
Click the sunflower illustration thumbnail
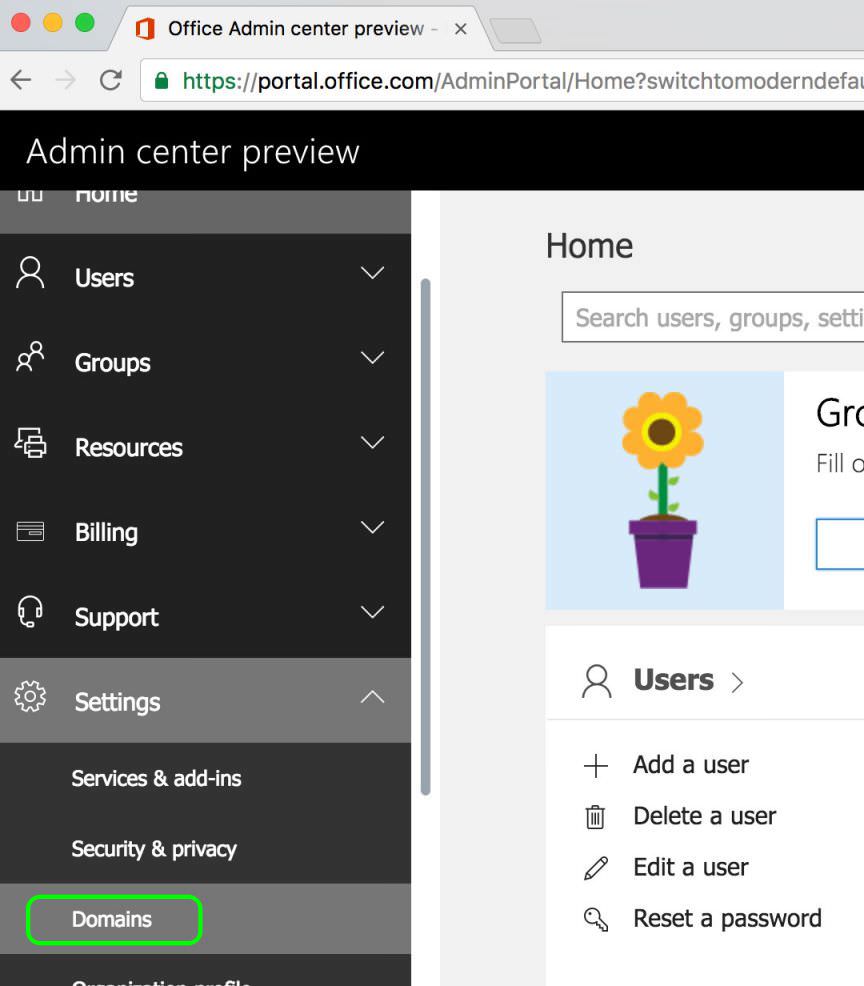pyautogui.click(x=664, y=490)
